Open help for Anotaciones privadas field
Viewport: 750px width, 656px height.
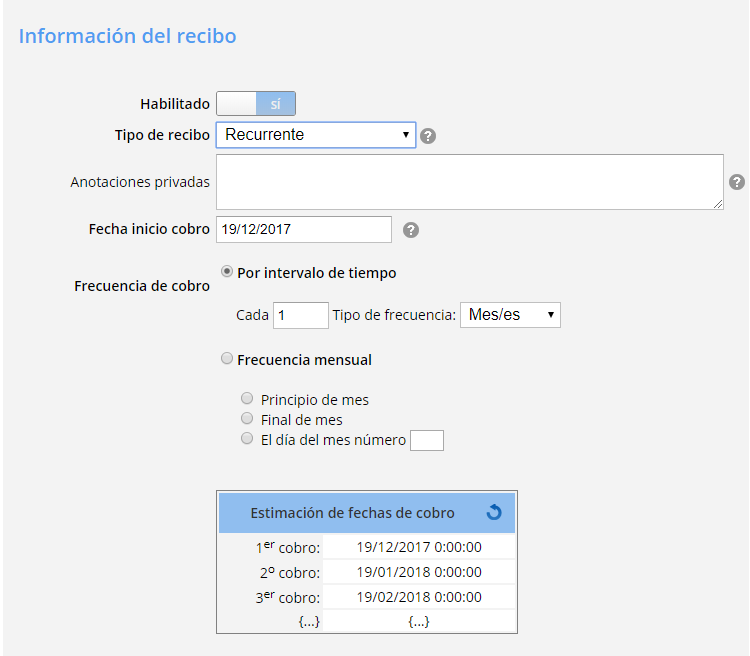737,182
